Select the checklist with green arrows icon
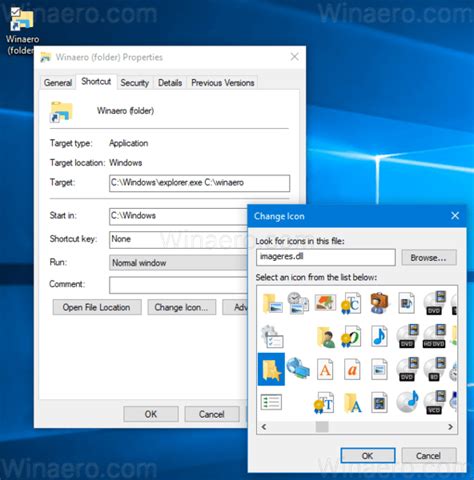Image resolution: width=474 pixels, height=480 pixels. pos(271,402)
